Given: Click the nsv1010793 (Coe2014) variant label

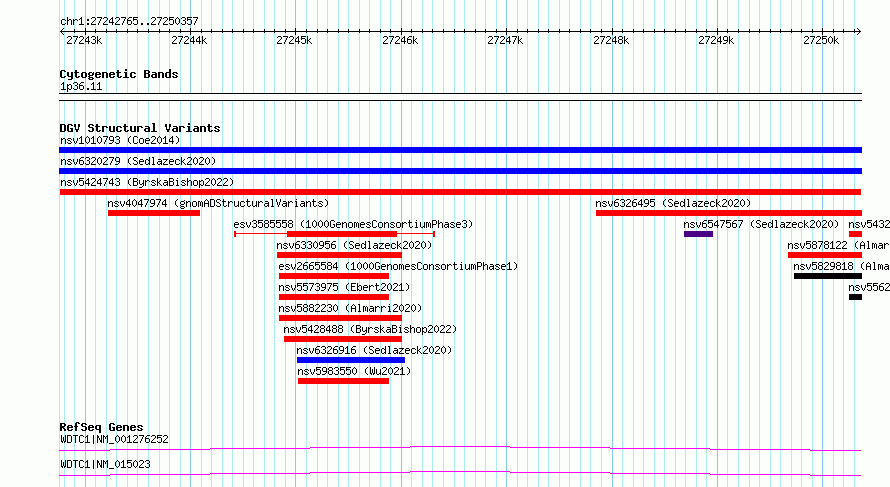Looking at the screenshot, I should tap(120, 140).
